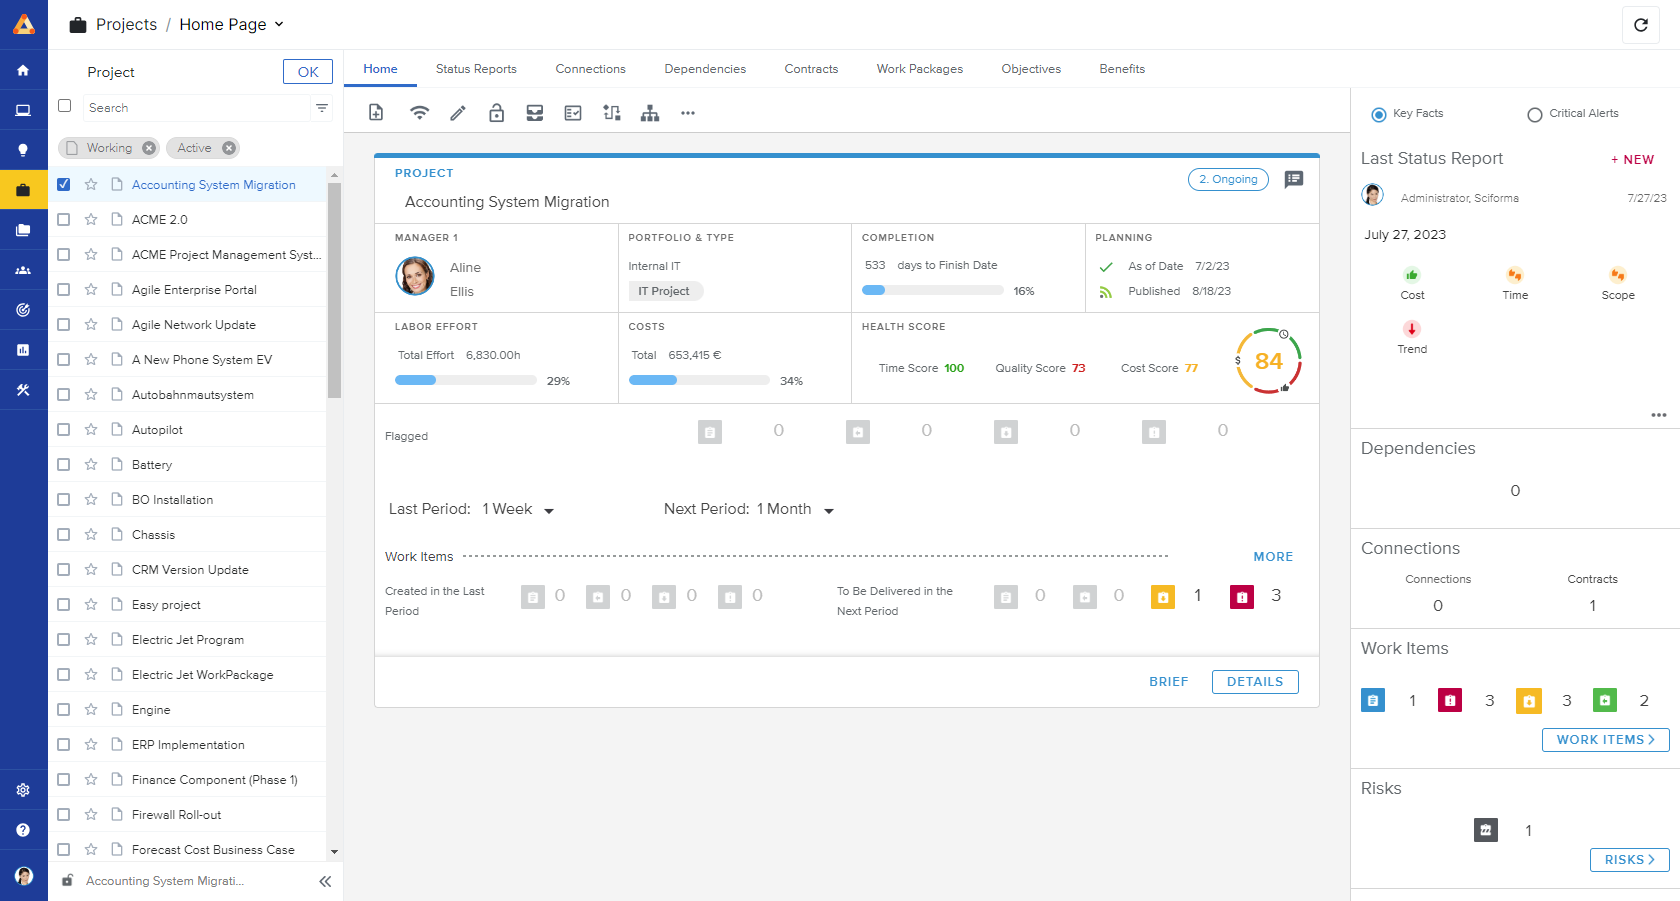1680x901 pixels.
Task: Click the pencil Edit icon in project toolbar
Action: (458, 113)
